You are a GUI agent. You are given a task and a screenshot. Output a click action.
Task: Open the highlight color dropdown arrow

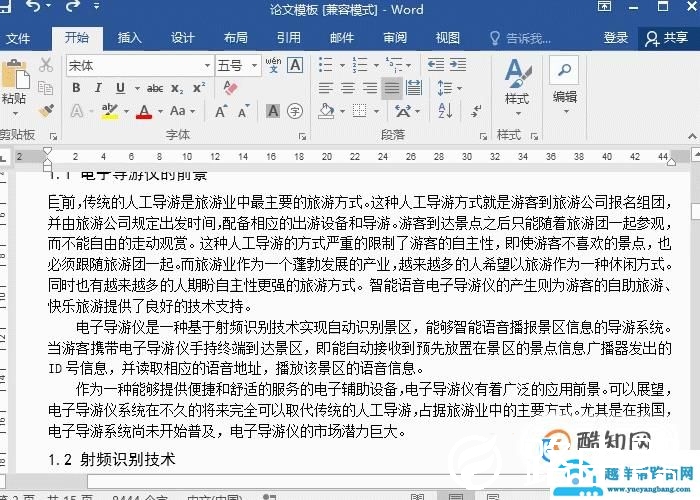pyautogui.click(x=126, y=111)
